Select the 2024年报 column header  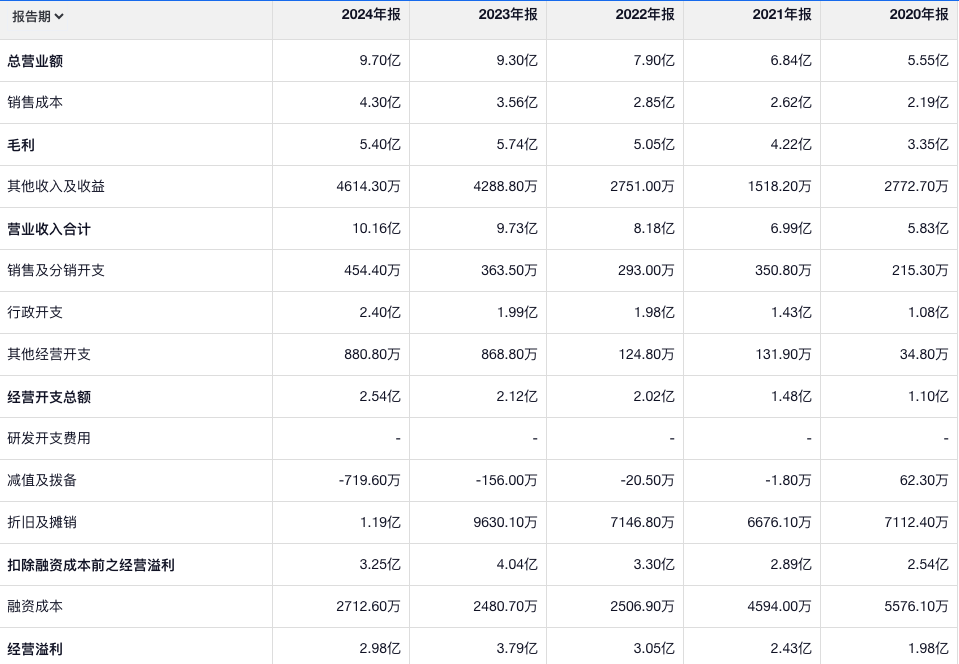[371, 15]
